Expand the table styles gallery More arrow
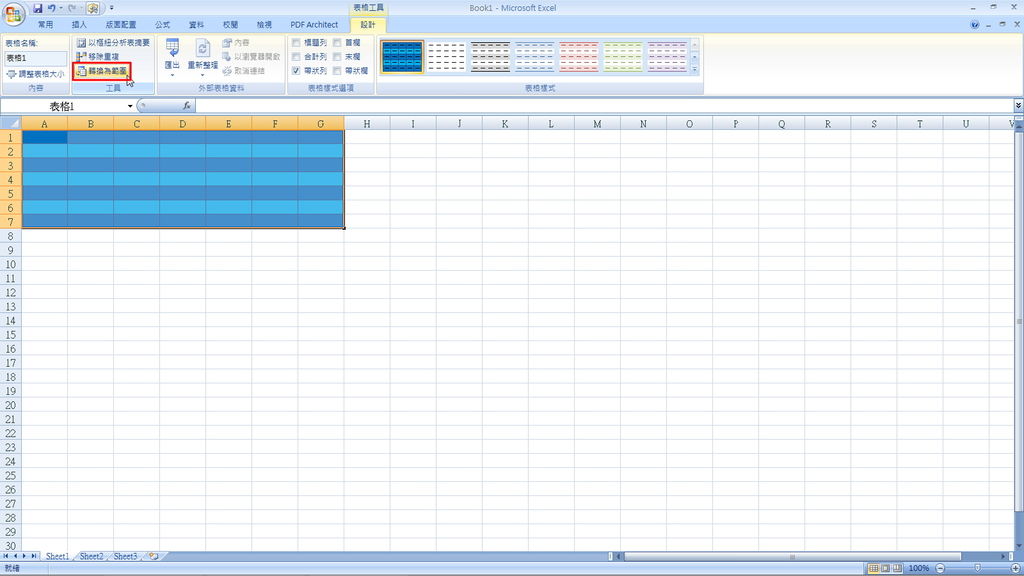The image size is (1024, 576). tap(695, 69)
